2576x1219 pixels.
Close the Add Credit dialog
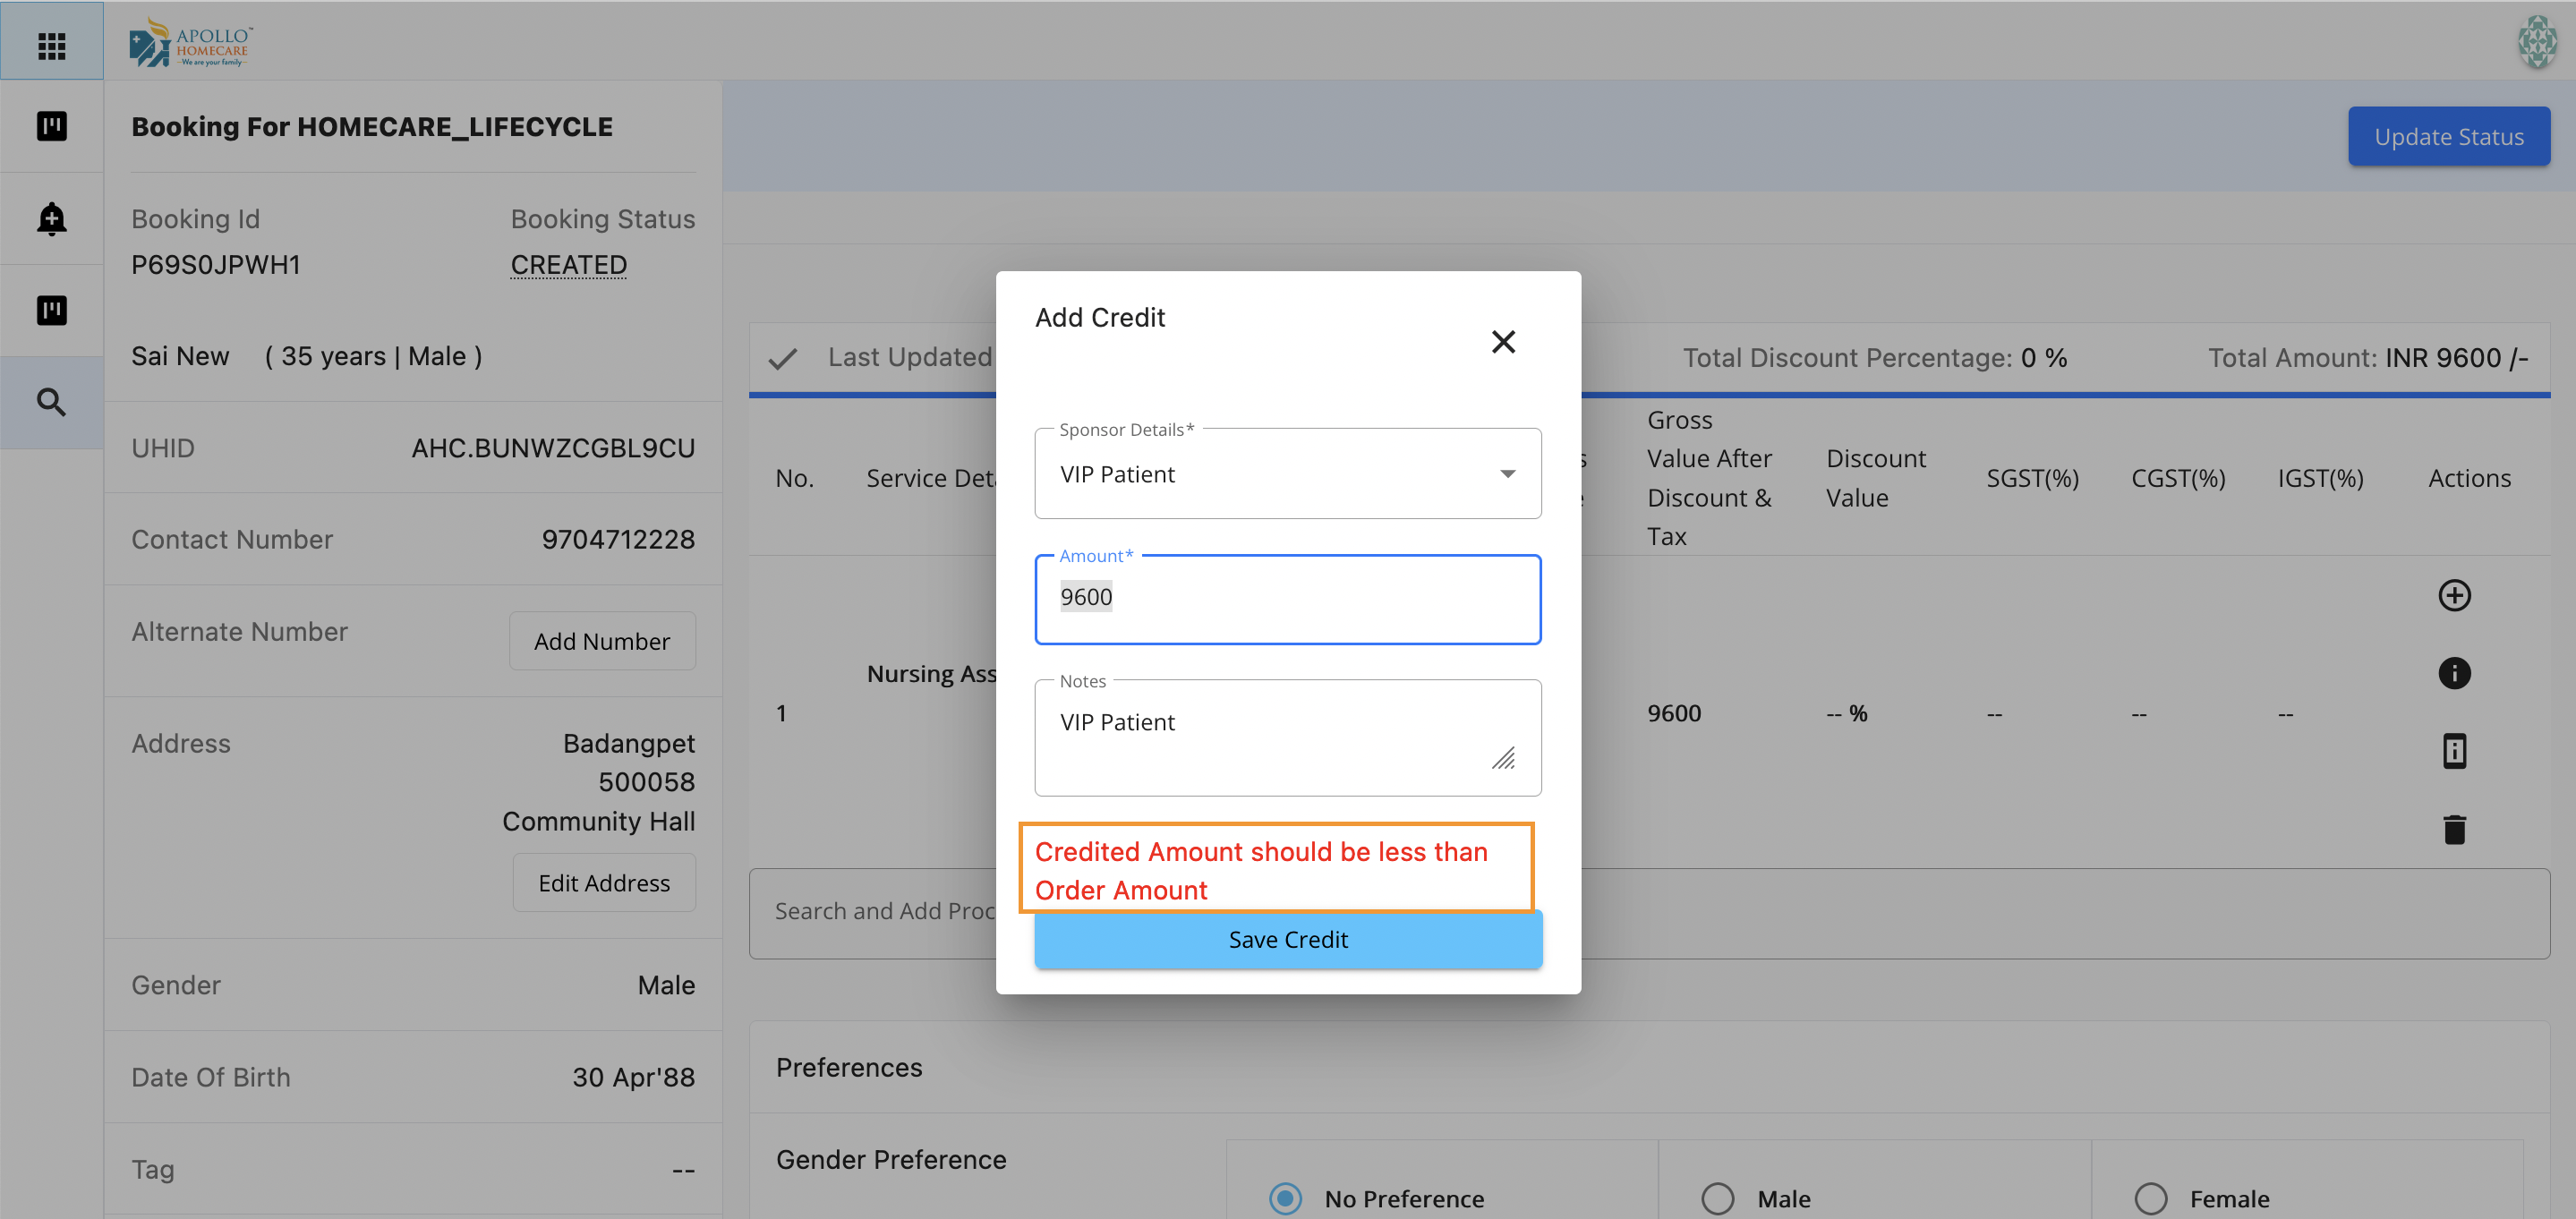[x=1502, y=342]
